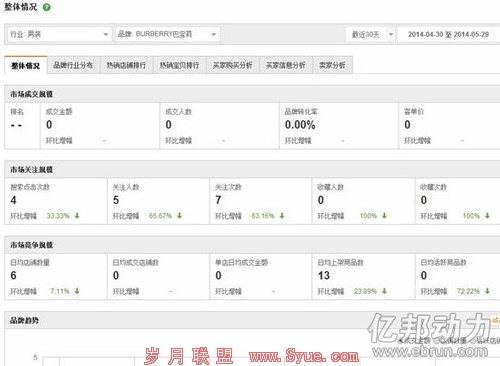Click the 关注次数 label
This screenshot has height=366, width=500.
[228, 187]
